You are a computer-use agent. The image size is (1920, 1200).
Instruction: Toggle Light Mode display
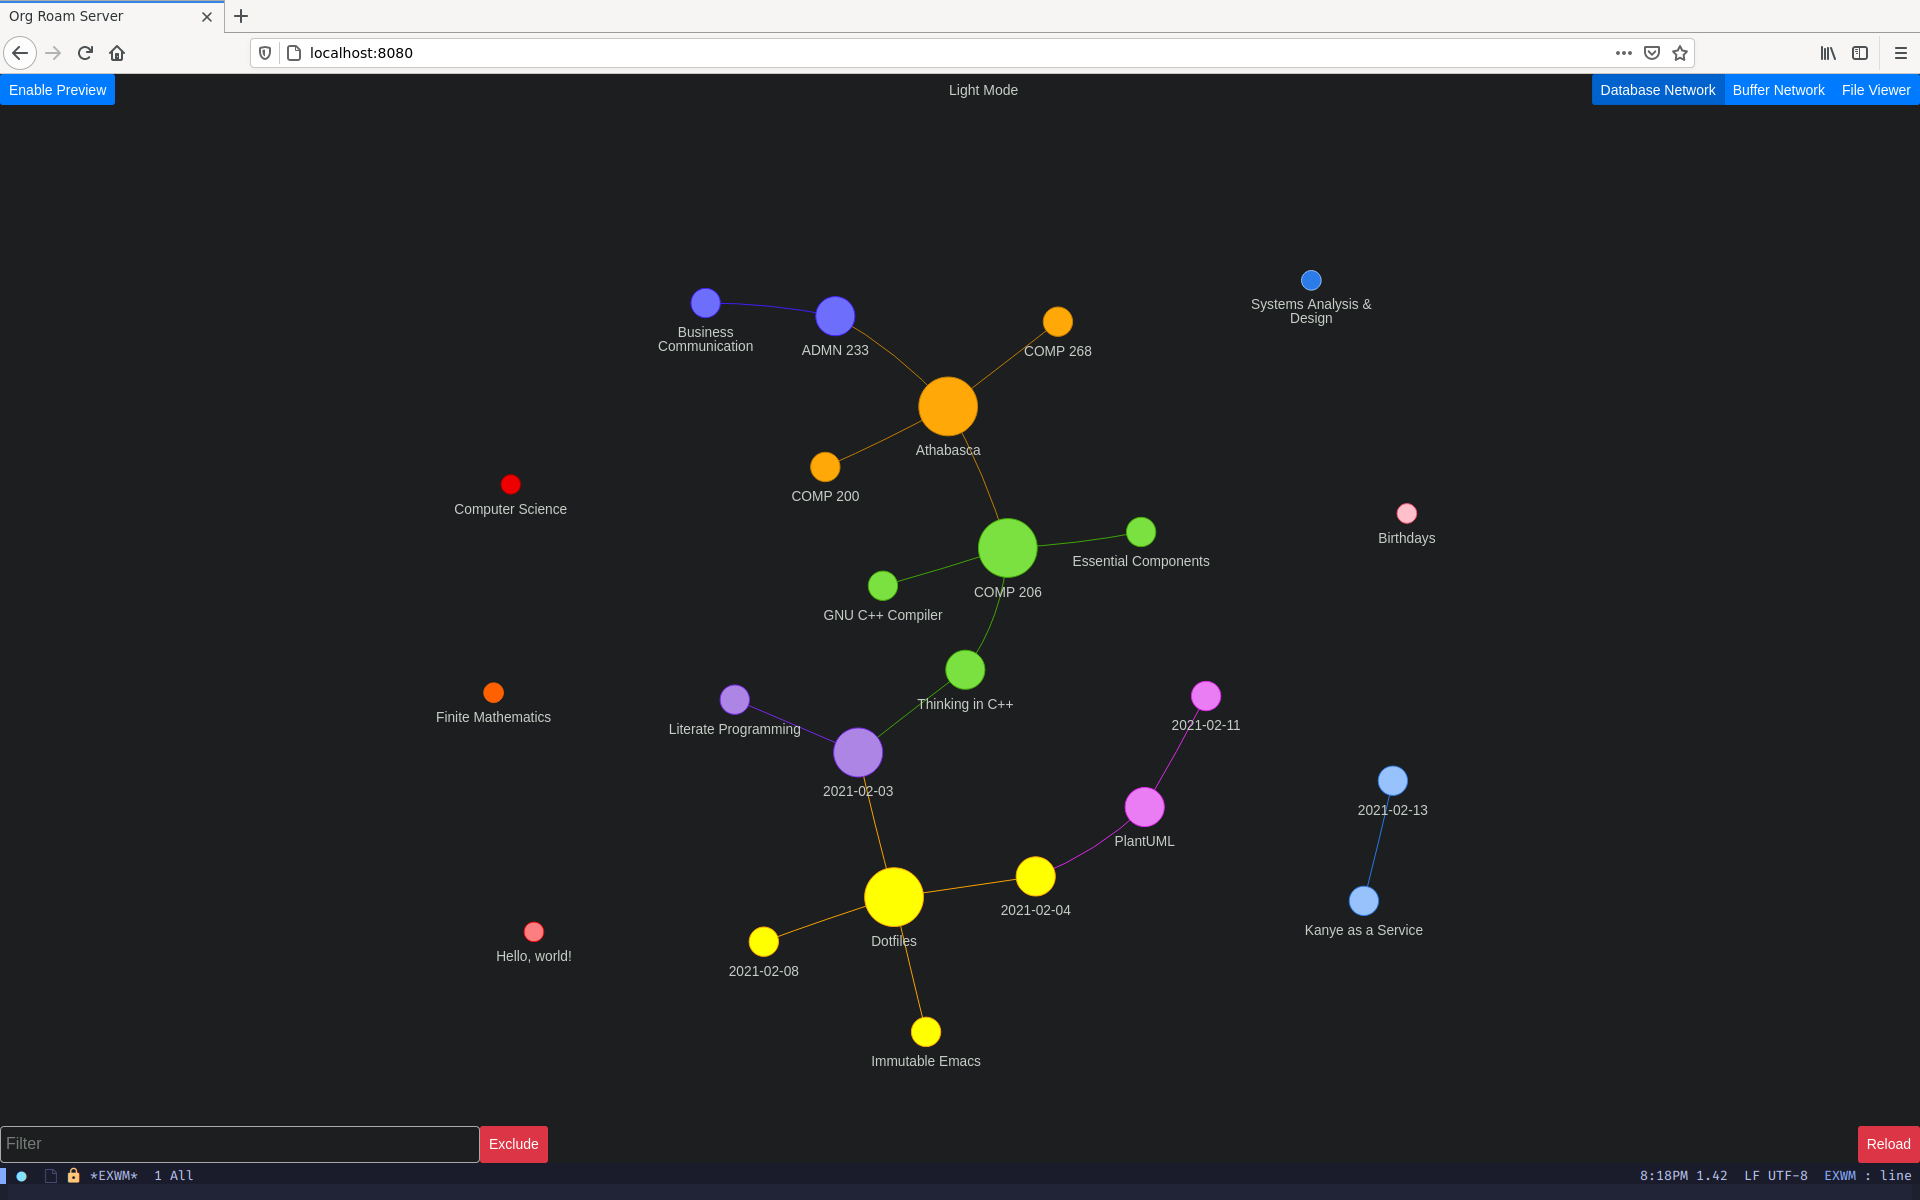tap(981, 90)
